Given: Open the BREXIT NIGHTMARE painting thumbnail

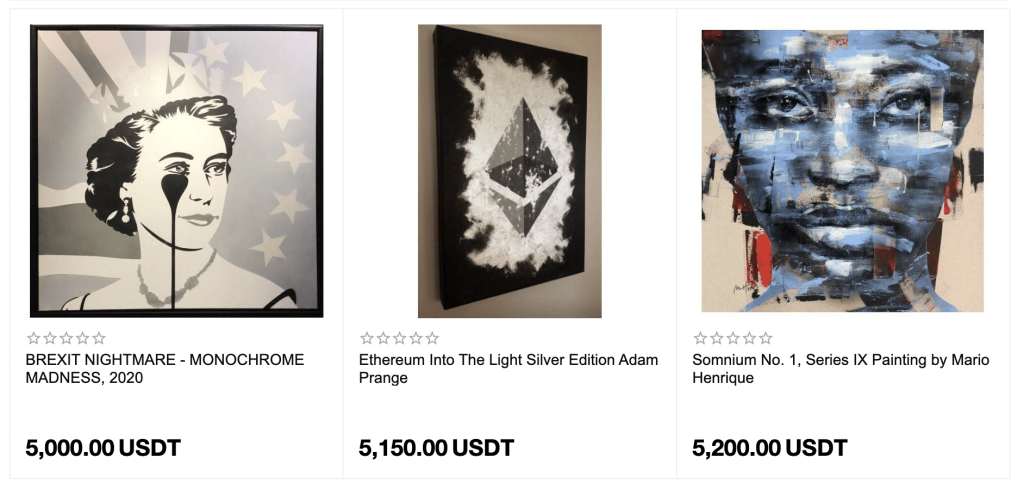Looking at the screenshot, I should [177, 171].
